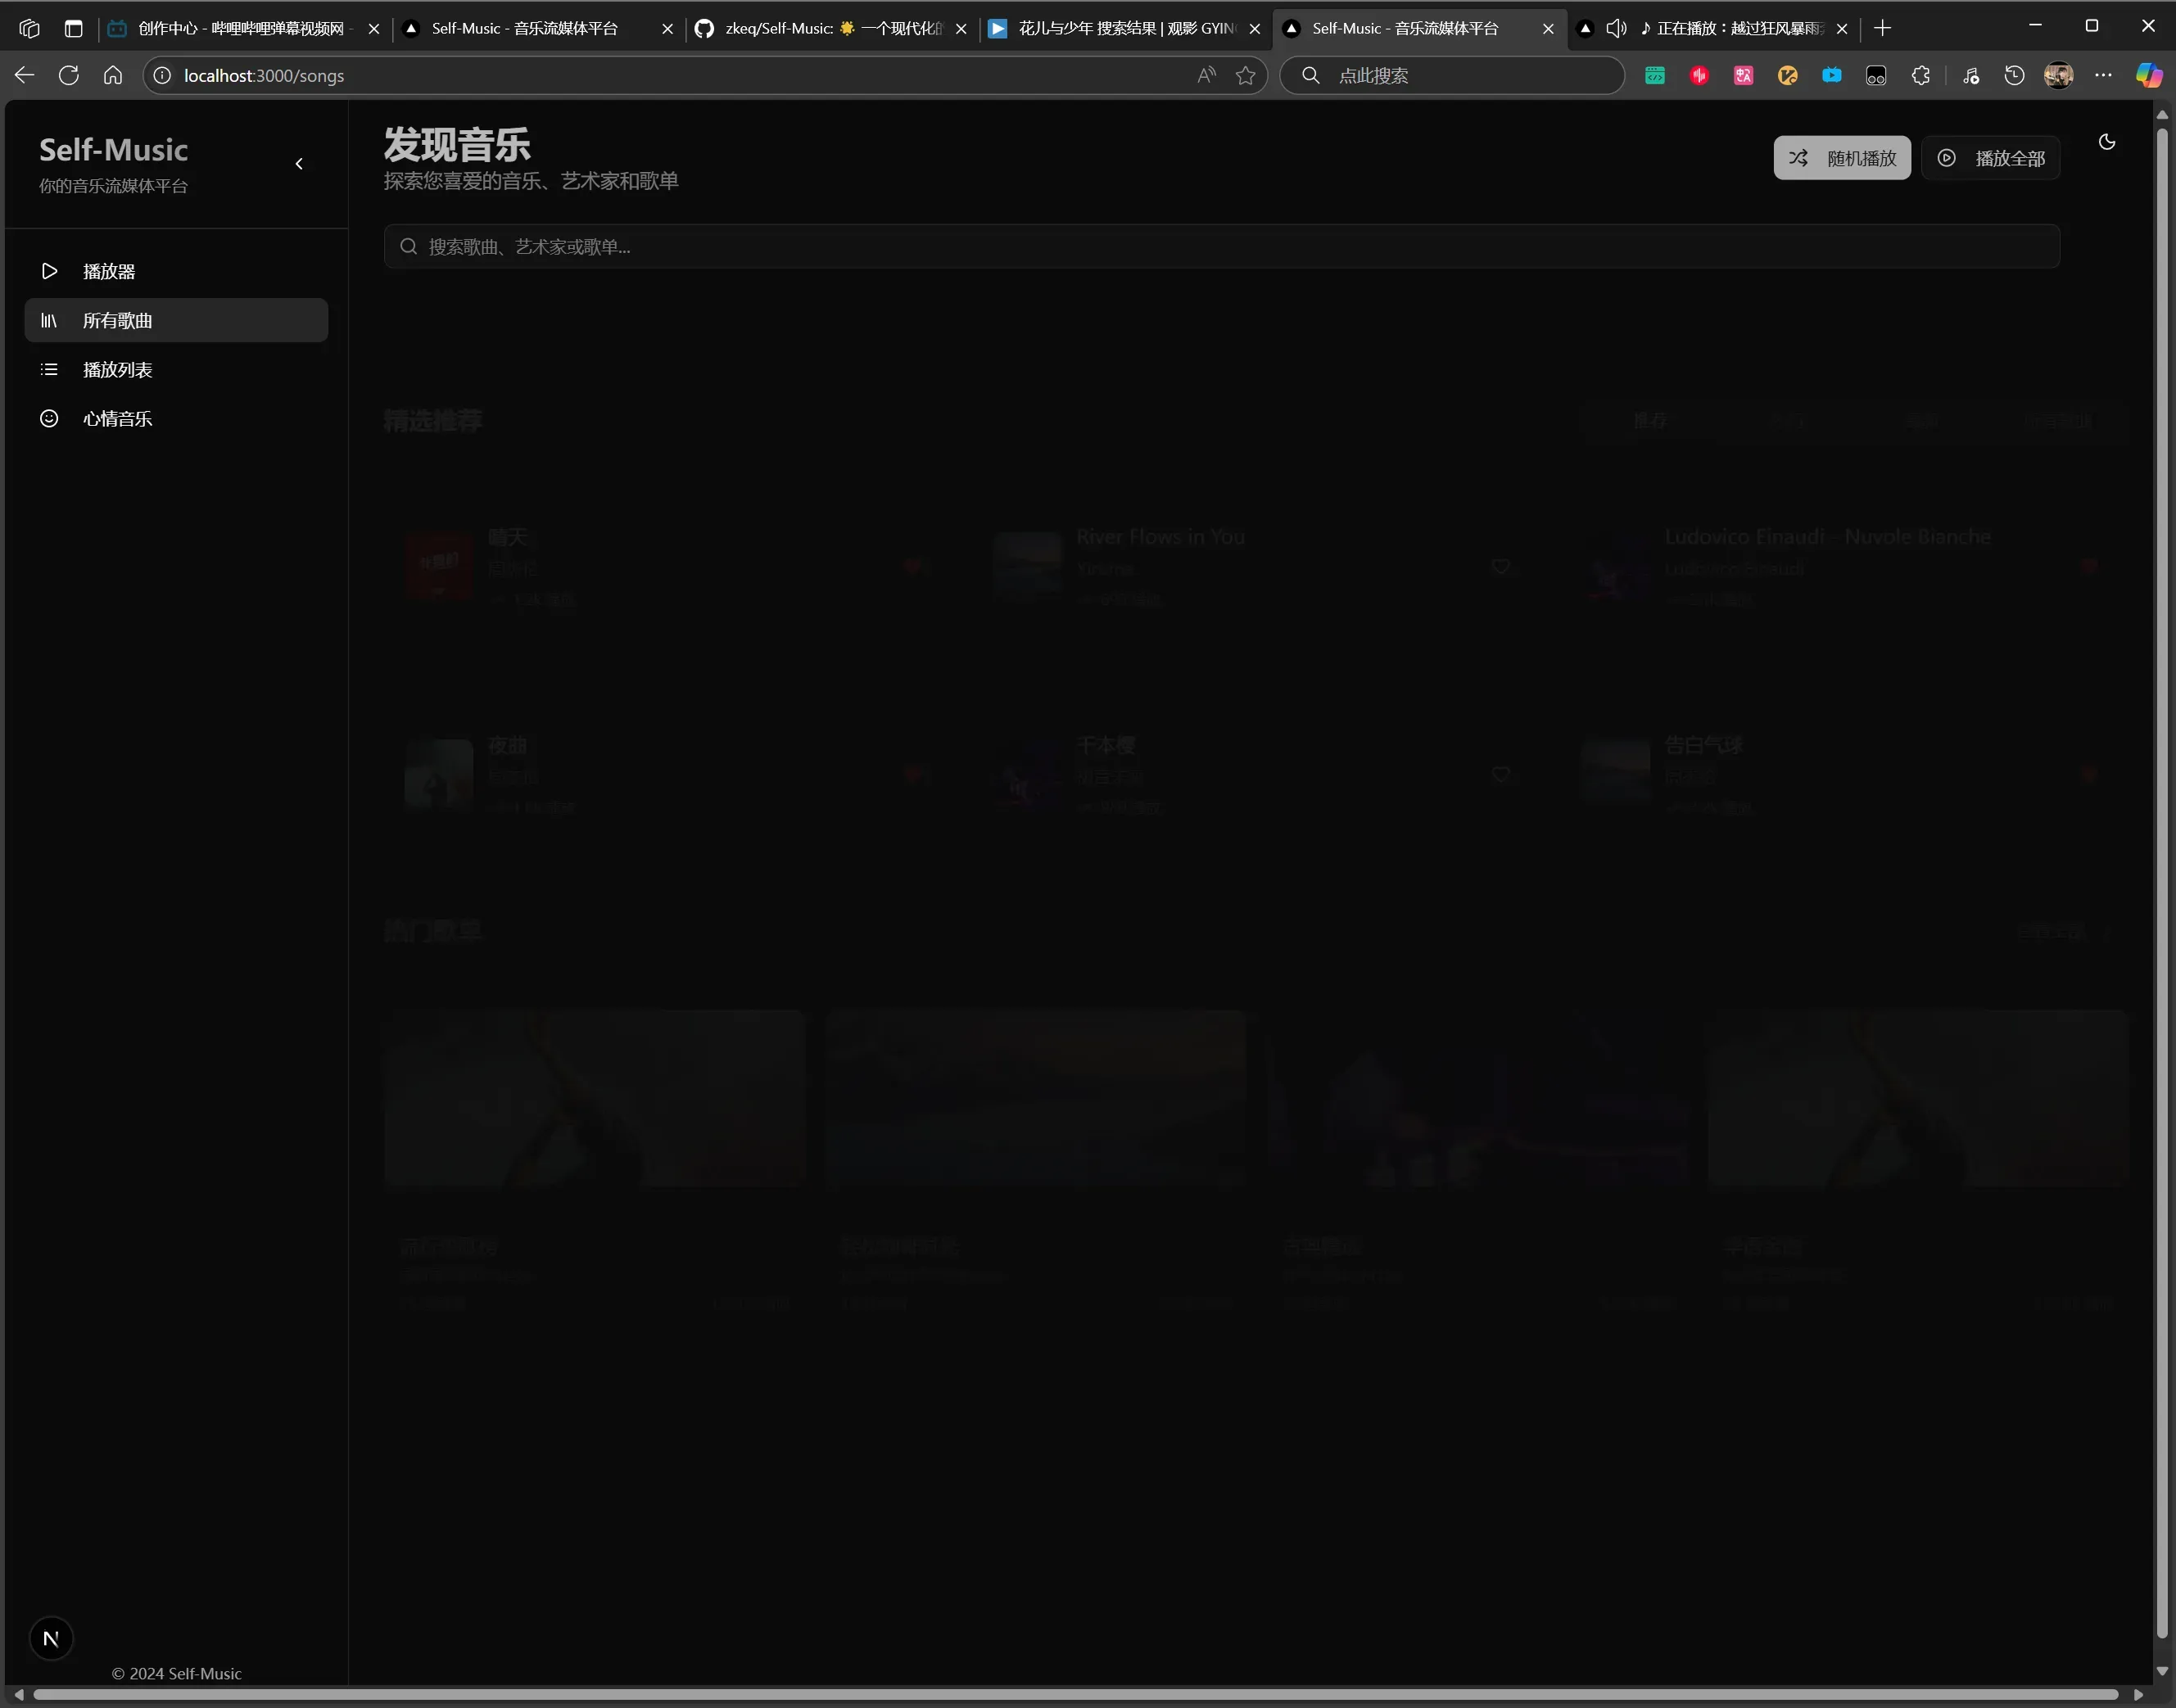Refresh the page via the reload icon
Image resolution: width=2176 pixels, height=1708 pixels.
coord(69,76)
